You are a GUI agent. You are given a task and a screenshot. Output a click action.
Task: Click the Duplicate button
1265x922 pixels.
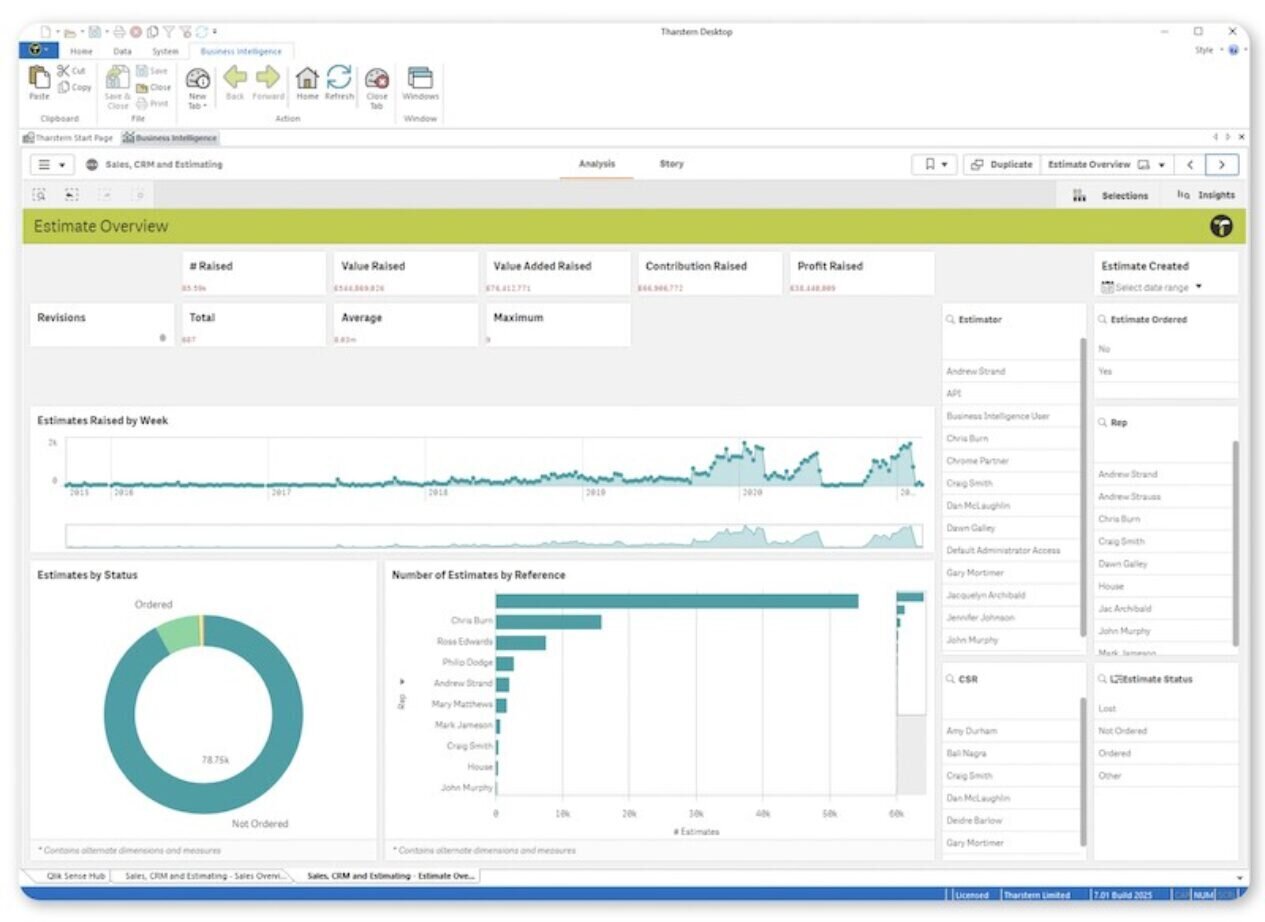point(1001,165)
